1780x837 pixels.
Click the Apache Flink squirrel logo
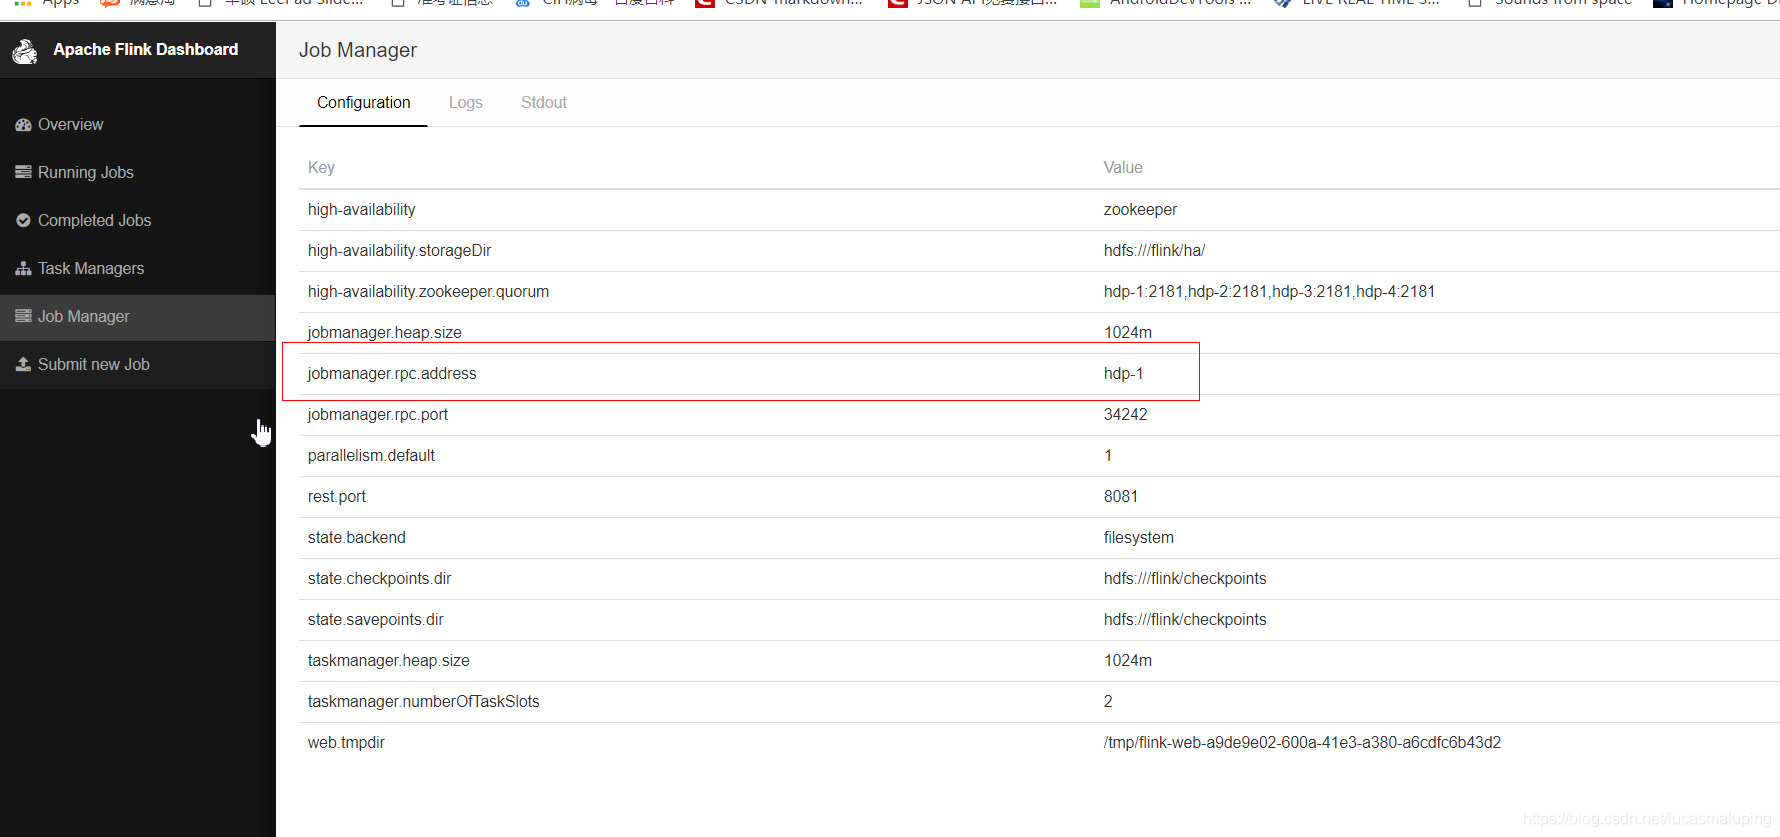pos(25,50)
